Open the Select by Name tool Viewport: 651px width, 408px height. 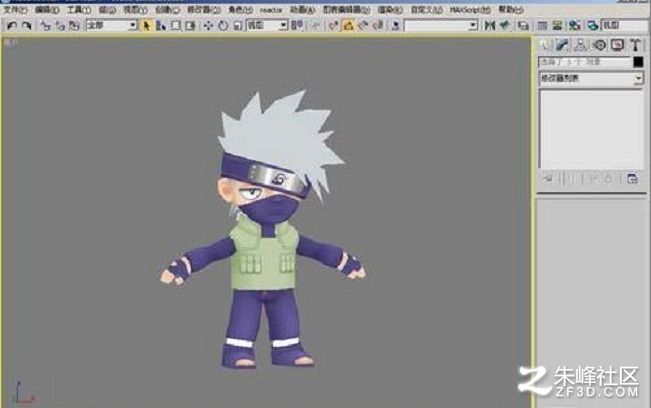pos(161,26)
